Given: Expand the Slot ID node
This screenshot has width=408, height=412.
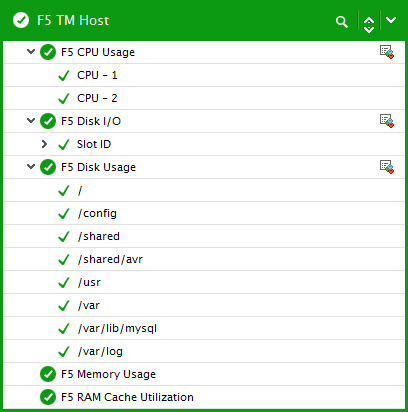Looking at the screenshot, I should (x=44, y=144).
